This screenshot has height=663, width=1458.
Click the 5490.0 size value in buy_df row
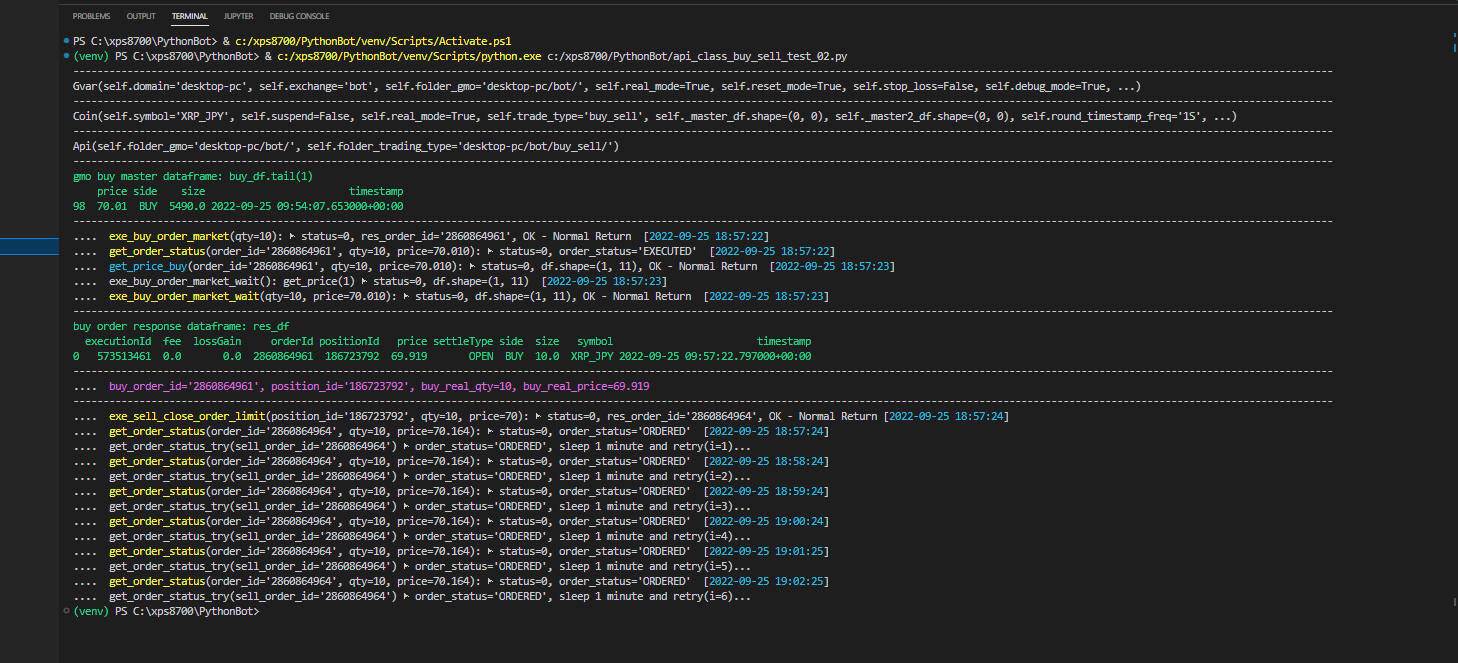[x=187, y=206]
